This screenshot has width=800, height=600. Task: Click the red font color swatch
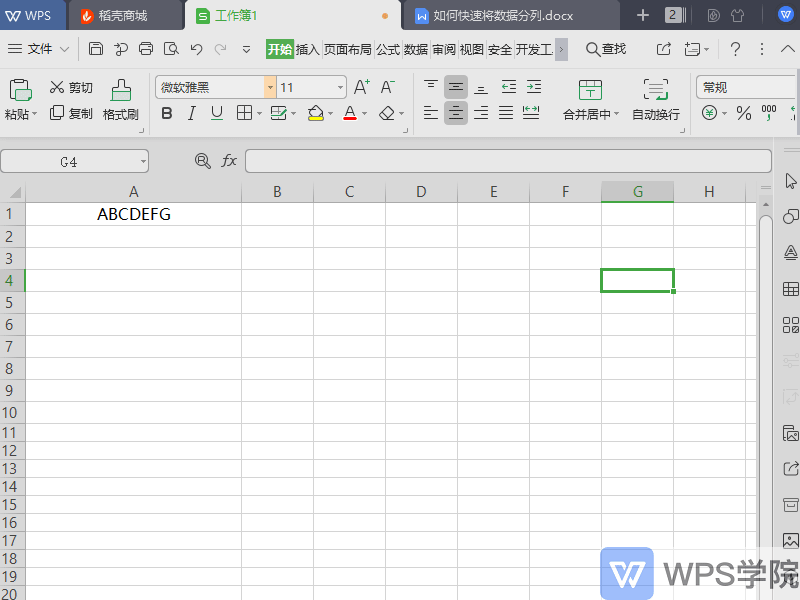click(350, 117)
